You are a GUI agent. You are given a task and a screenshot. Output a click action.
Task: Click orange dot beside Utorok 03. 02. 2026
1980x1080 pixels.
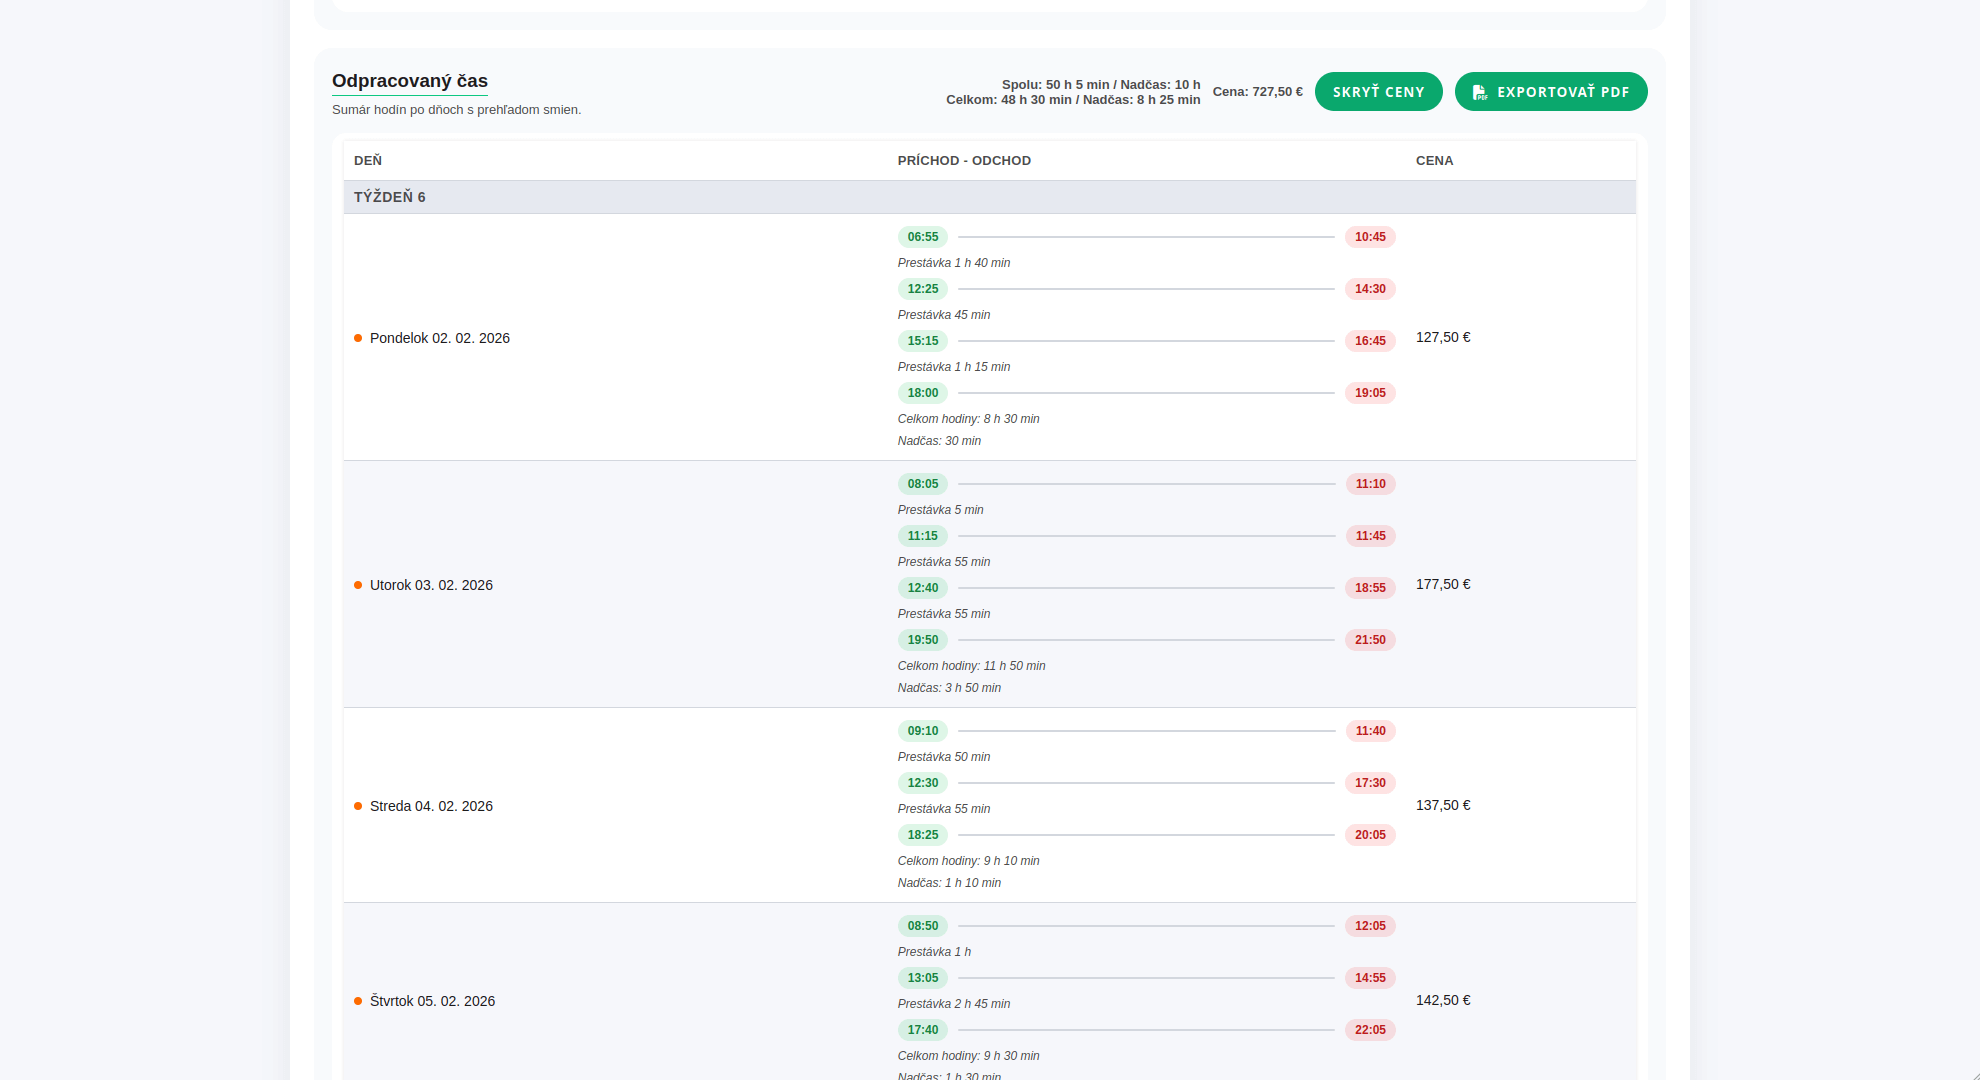[x=358, y=585]
